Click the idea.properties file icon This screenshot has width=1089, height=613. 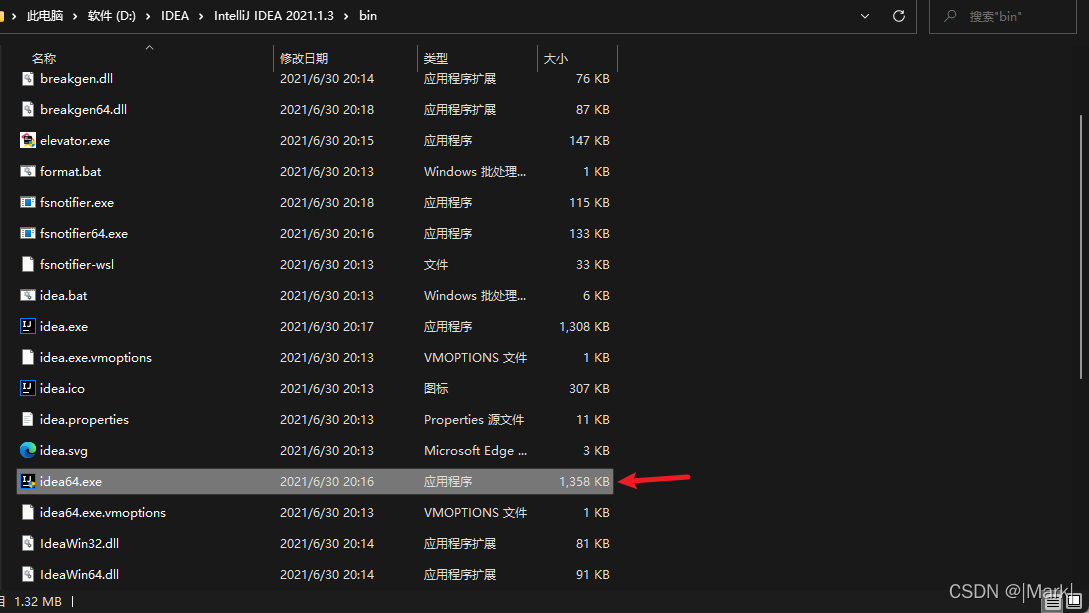point(27,419)
